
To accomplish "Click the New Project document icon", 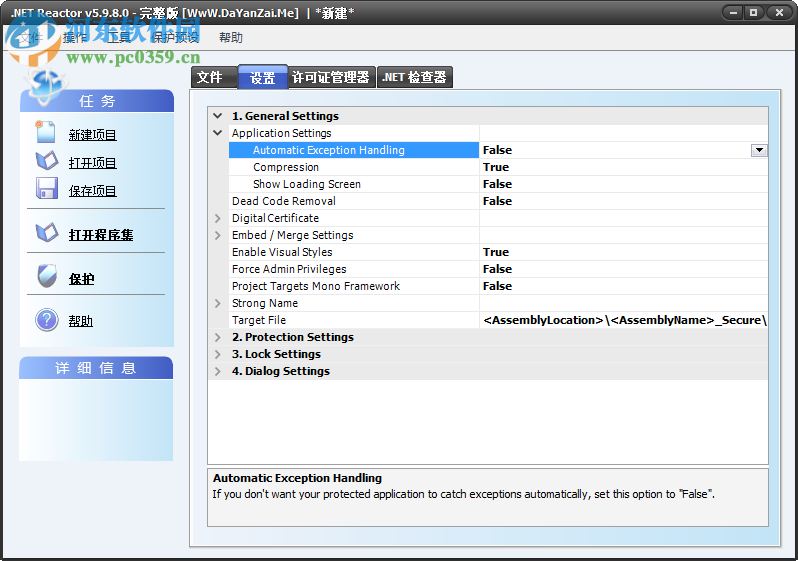I will (x=45, y=132).
